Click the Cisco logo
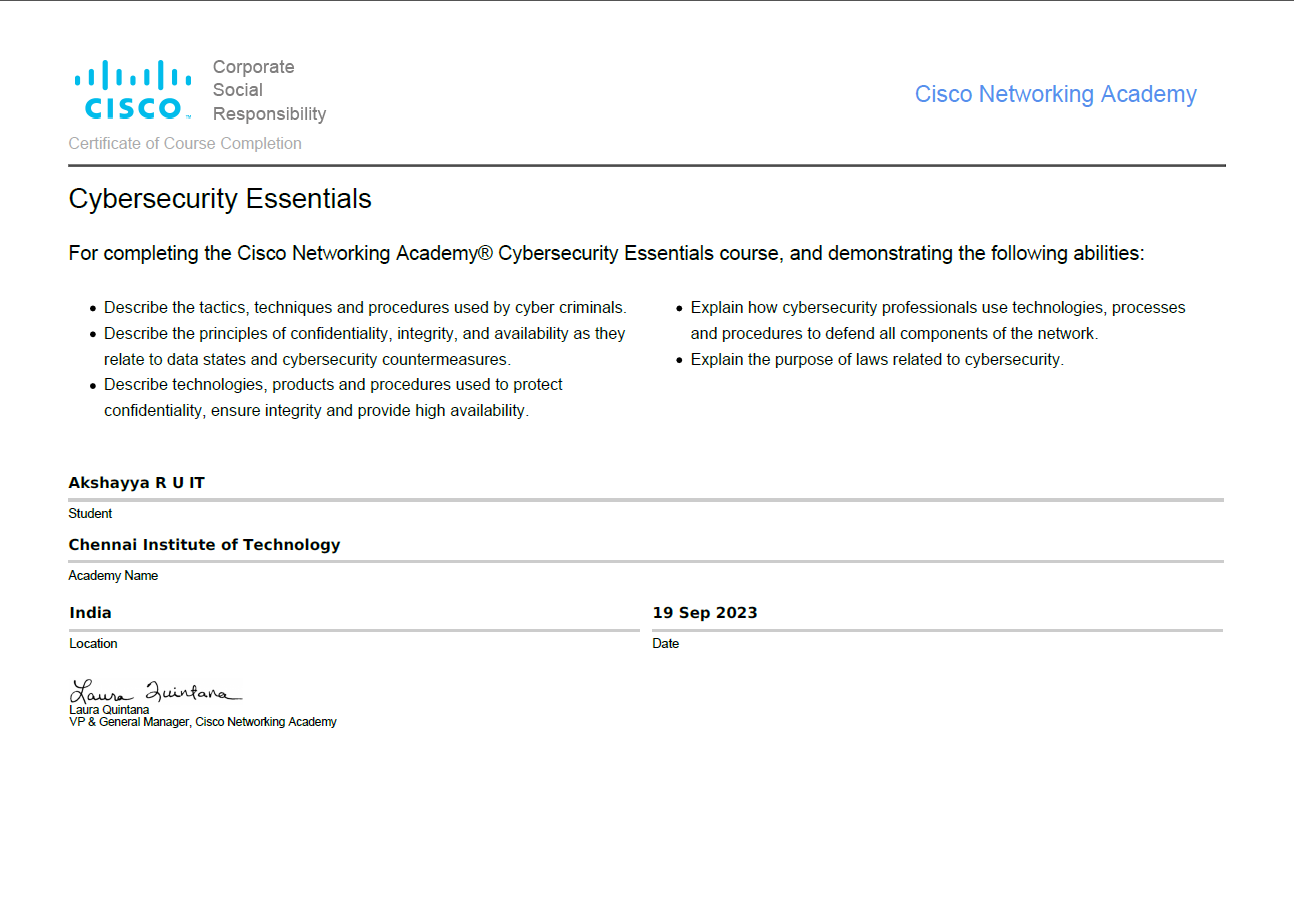Image resolution: width=1294 pixels, height=914 pixels. coord(131,88)
